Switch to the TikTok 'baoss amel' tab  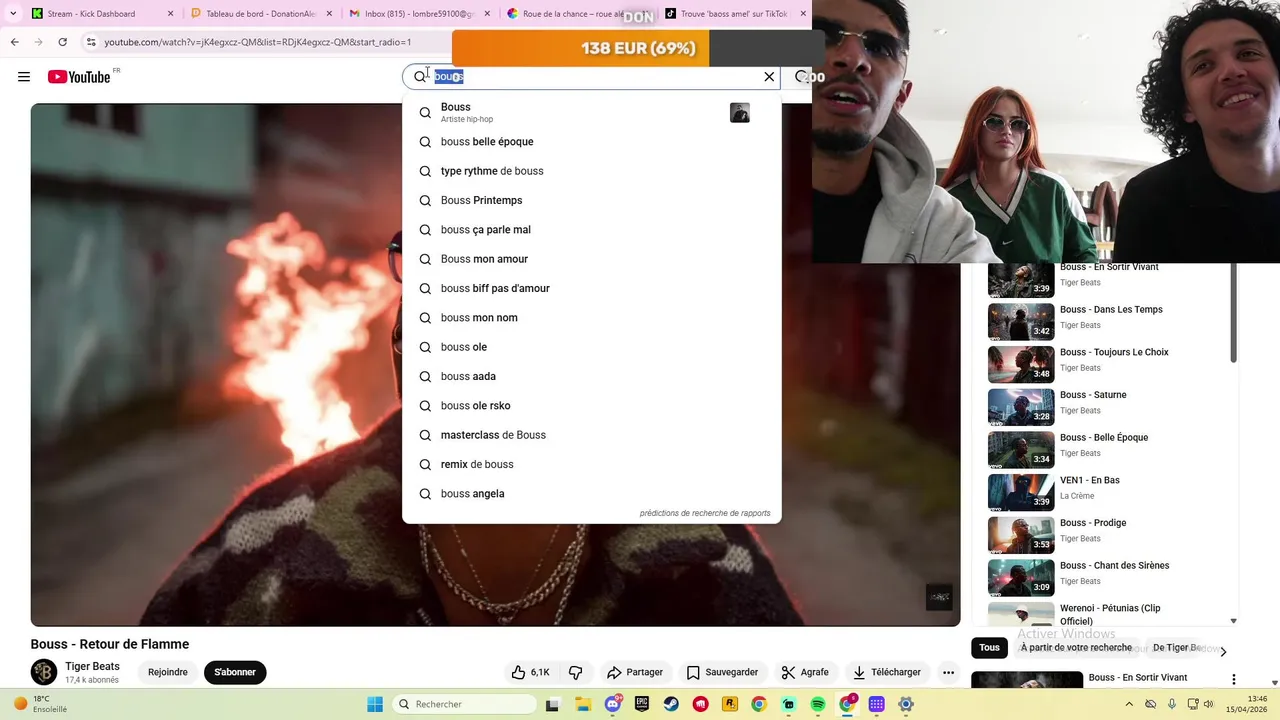coord(735,14)
